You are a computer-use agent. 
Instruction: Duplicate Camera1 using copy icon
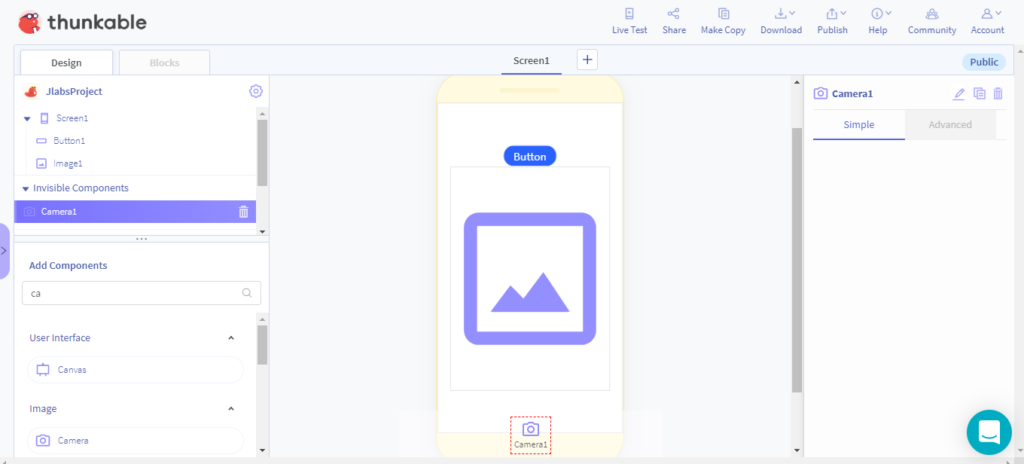979,93
